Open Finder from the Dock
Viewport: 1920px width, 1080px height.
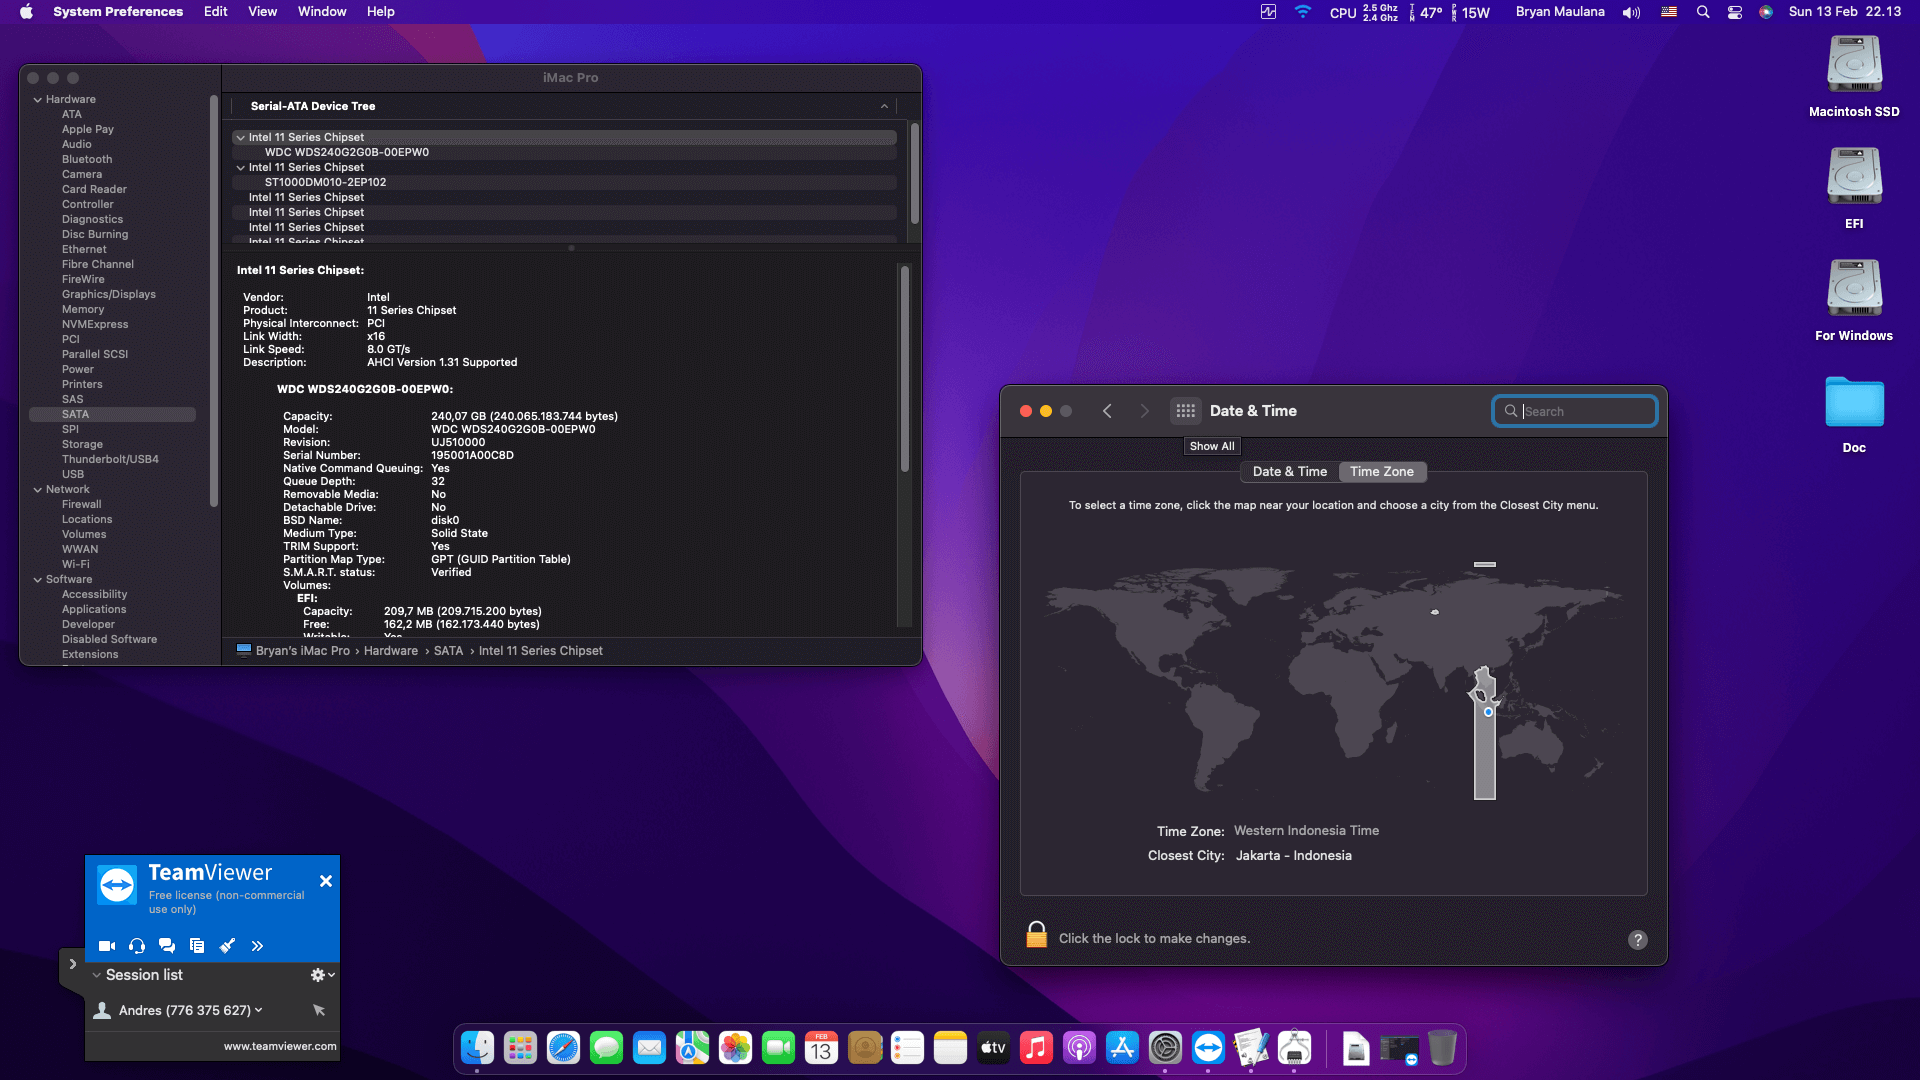477,1048
